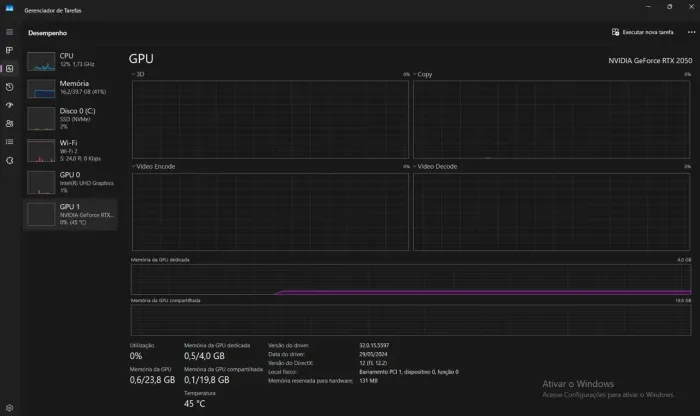Open the three-dots more options menu

point(691,32)
